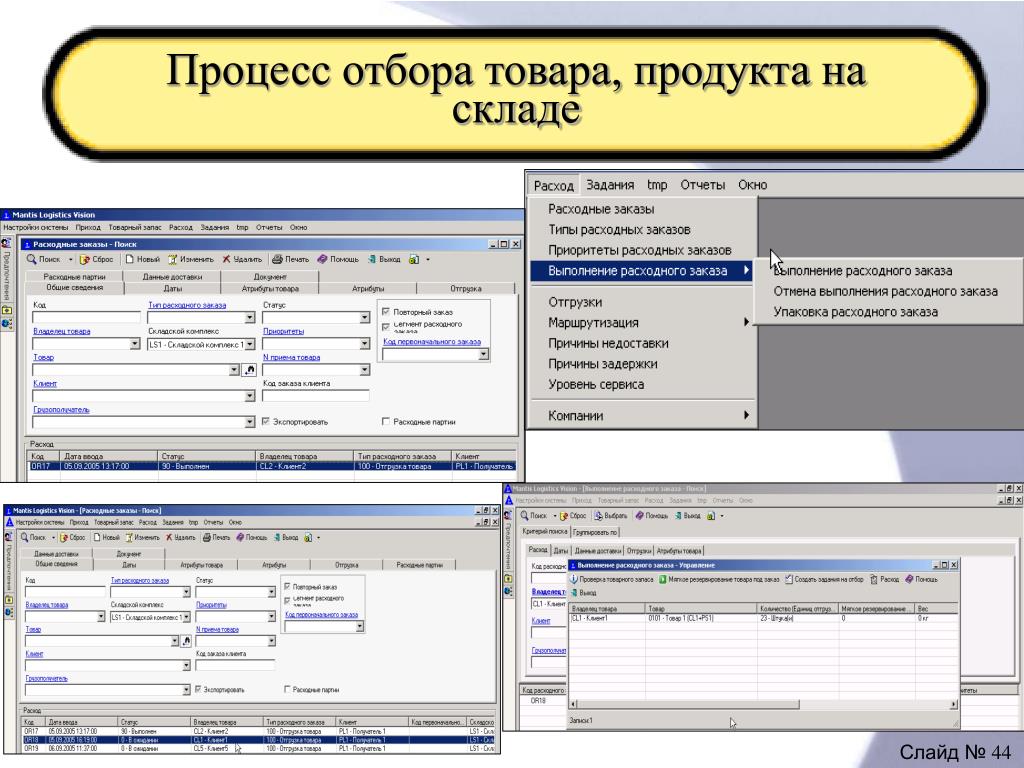This screenshot has width=1024, height=768.
Task: Open Код первоначального заказа dropdown in lower window
Action: click(359, 626)
